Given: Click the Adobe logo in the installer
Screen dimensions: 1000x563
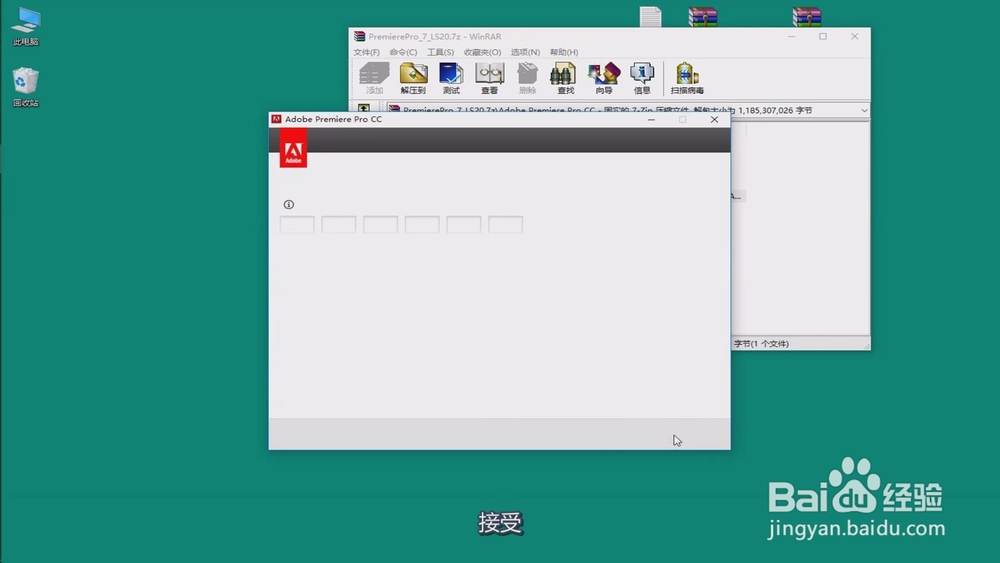Looking at the screenshot, I should point(293,149).
